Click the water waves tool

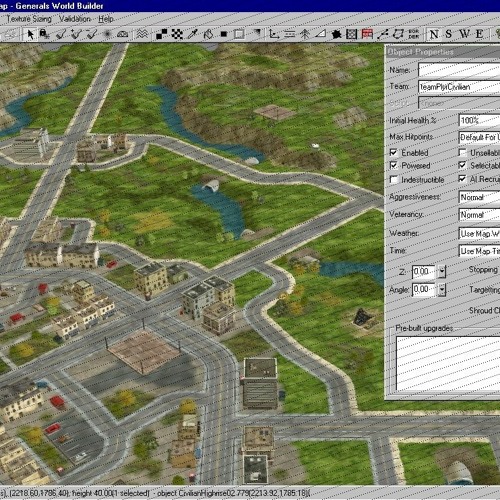pyautogui.click(x=142, y=34)
